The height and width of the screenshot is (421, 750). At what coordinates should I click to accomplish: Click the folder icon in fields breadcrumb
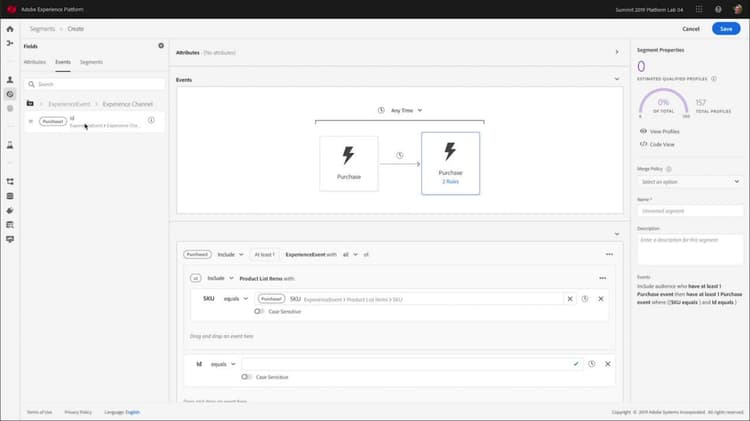30,103
